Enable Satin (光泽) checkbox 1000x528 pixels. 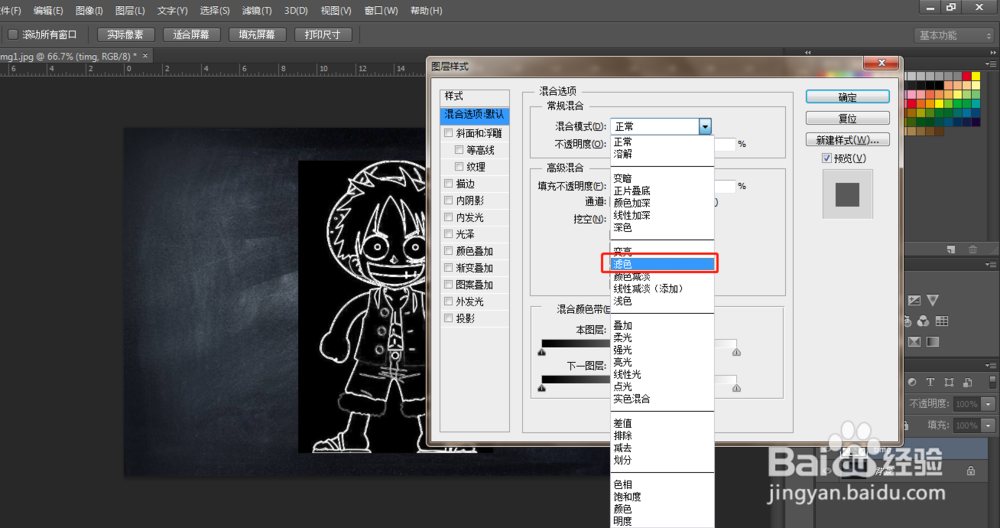448,234
